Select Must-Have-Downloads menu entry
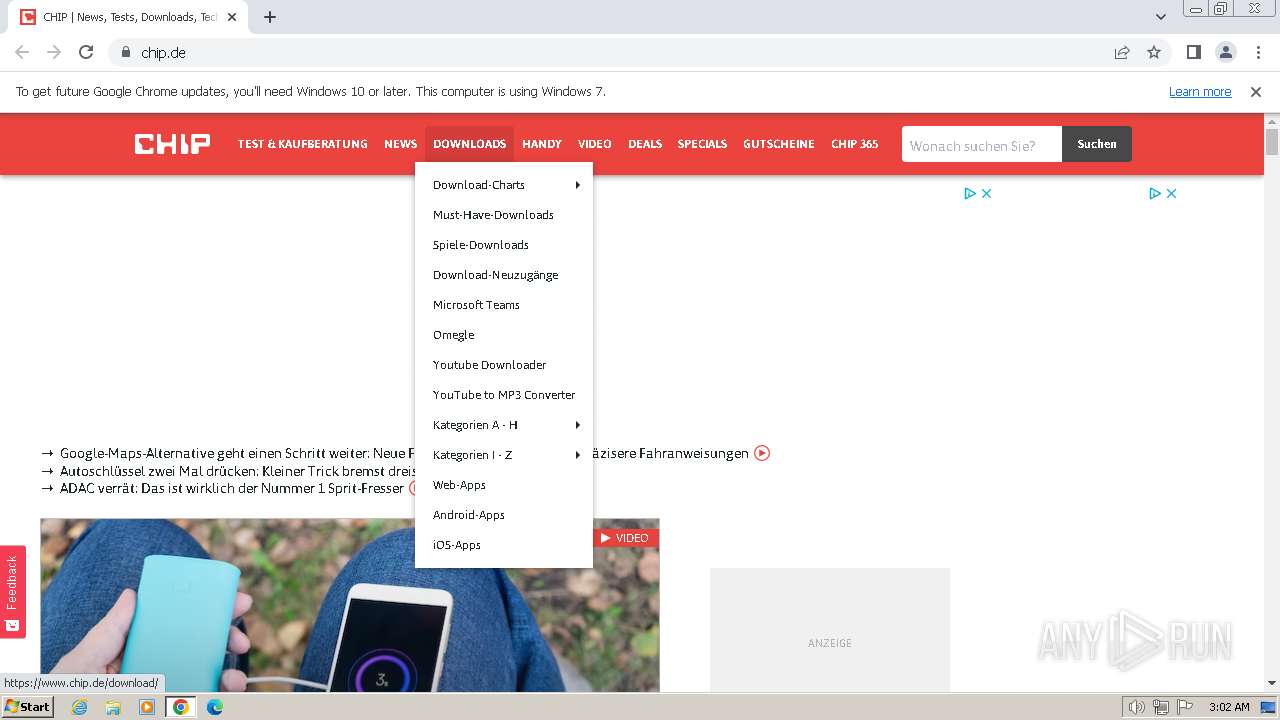 point(504,215)
